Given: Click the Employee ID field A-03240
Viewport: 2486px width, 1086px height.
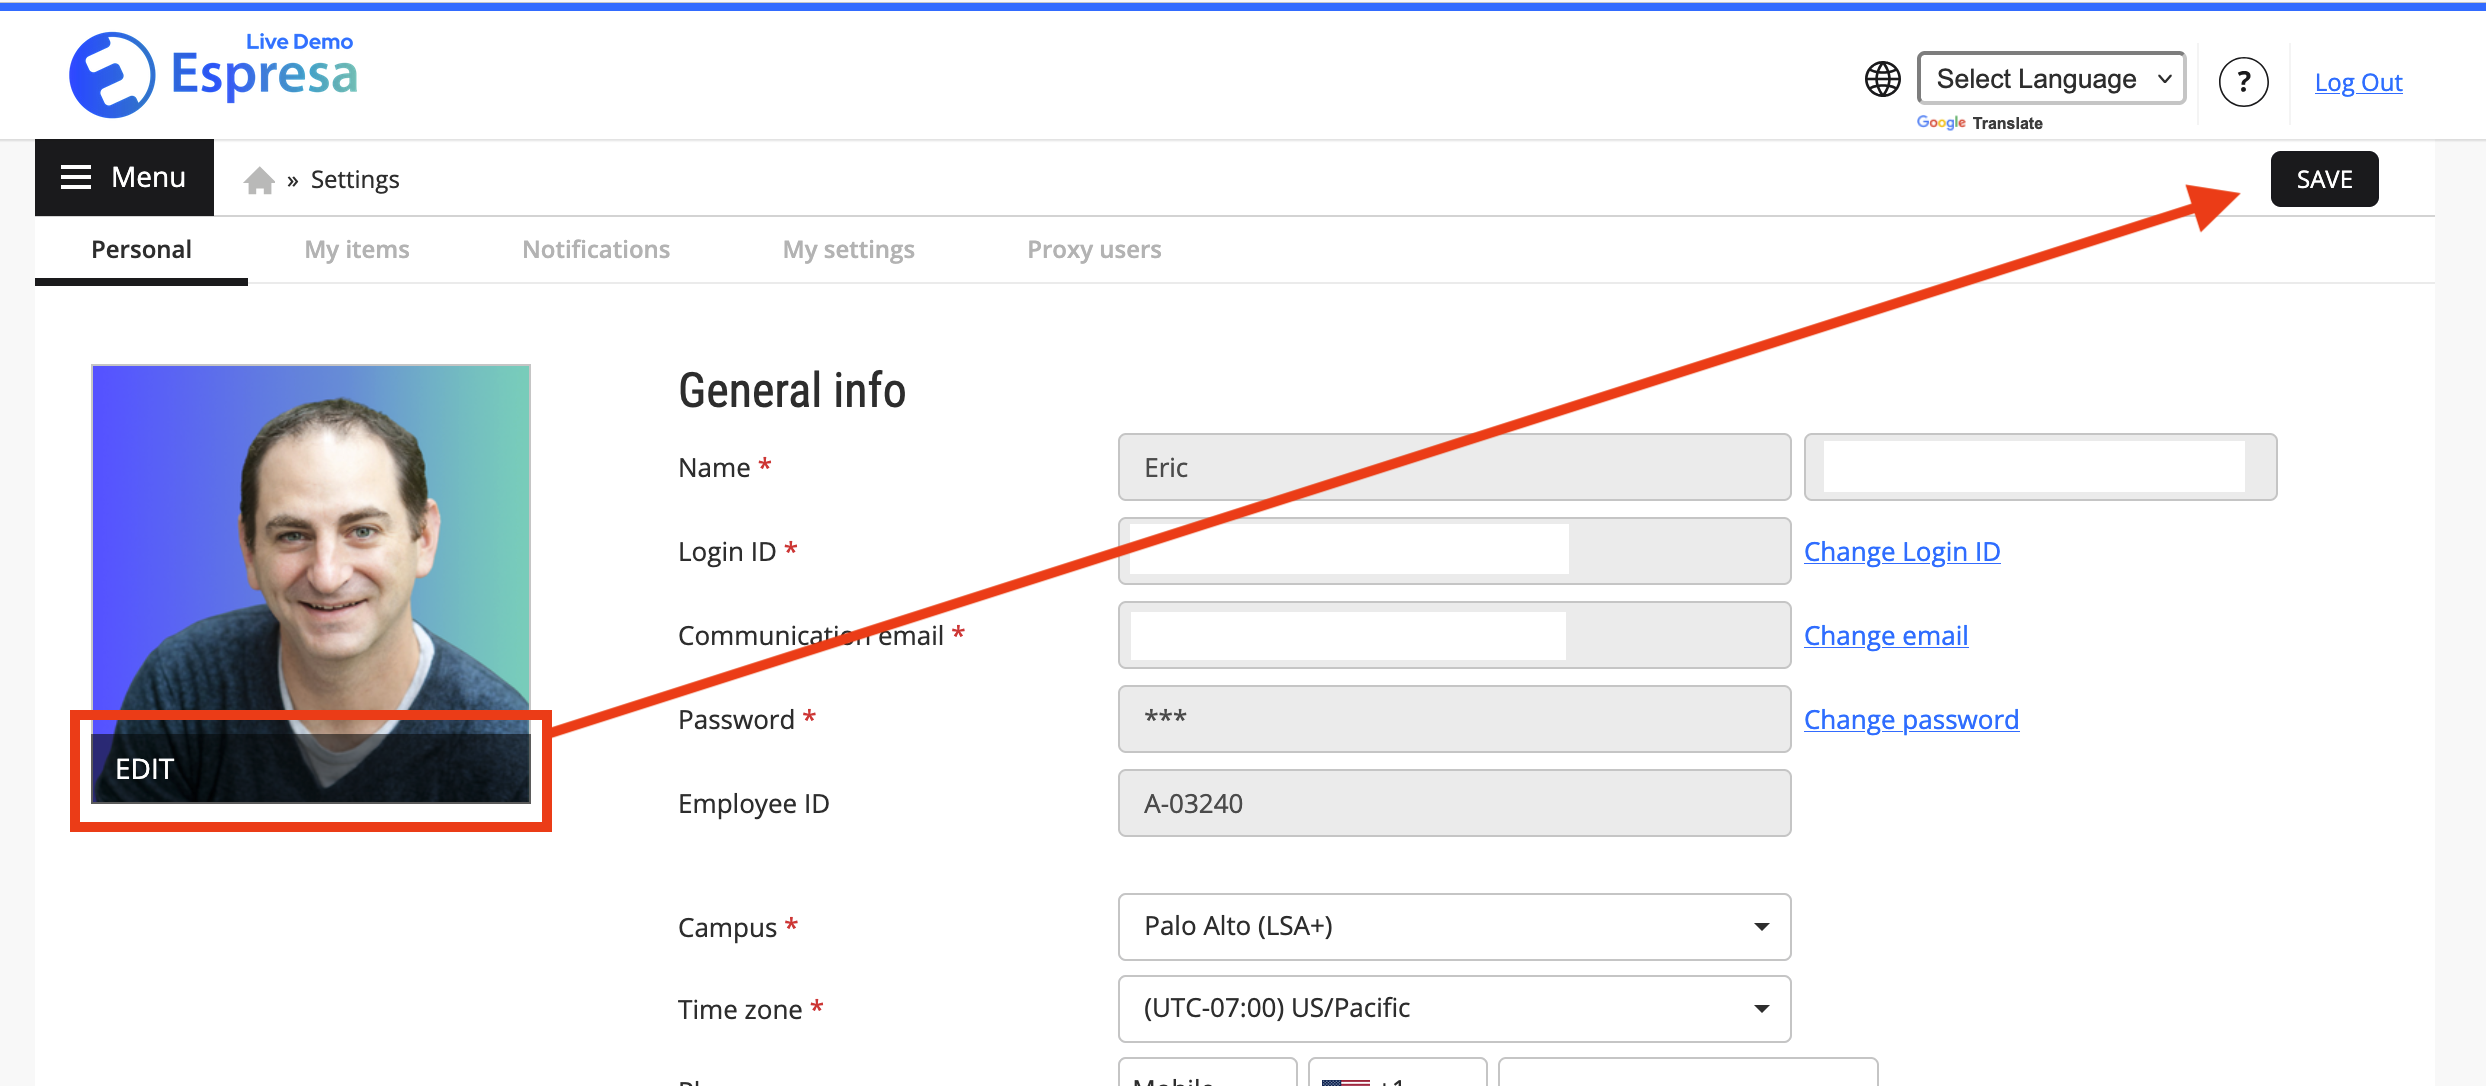Looking at the screenshot, I should click(1454, 803).
